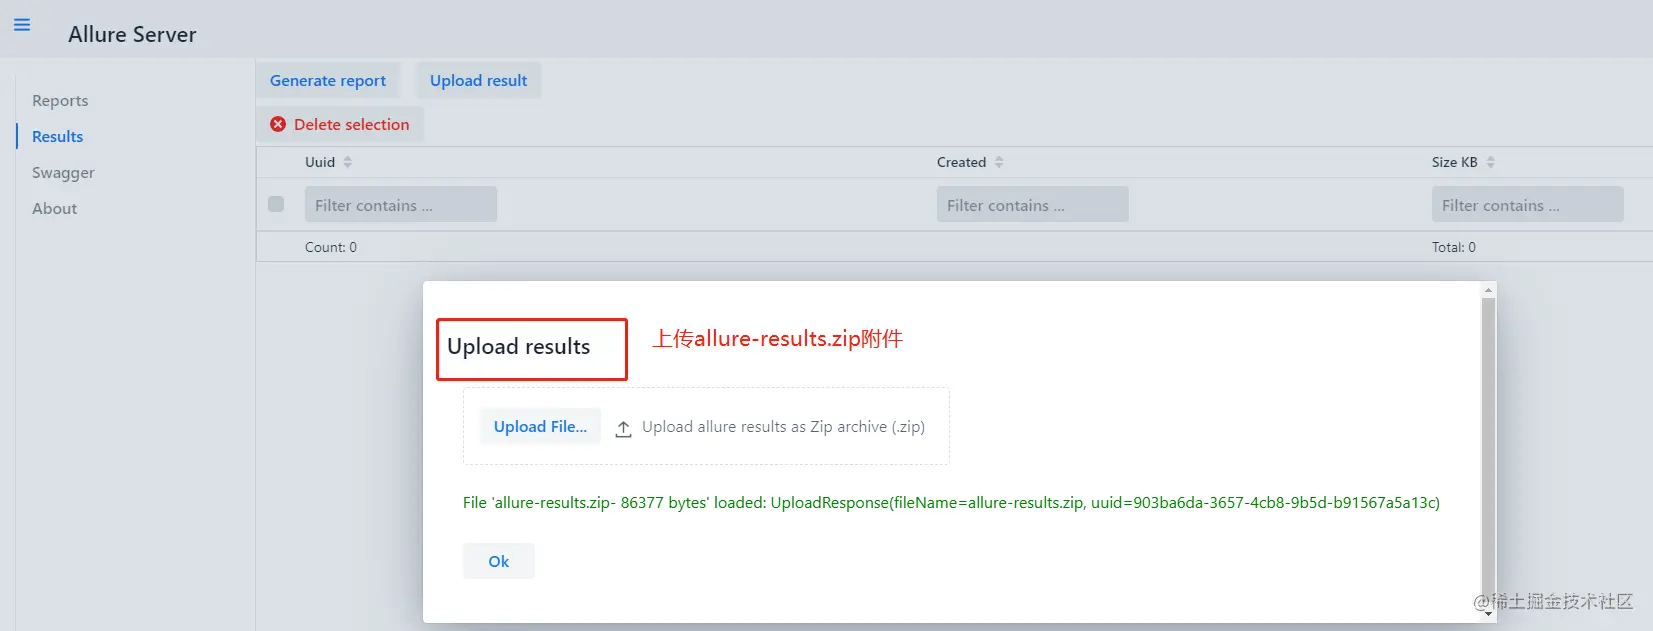This screenshot has width=1653, height=631.
Task: Click the scrollbar down arrow in dialog
Action: coord(1488,614)
